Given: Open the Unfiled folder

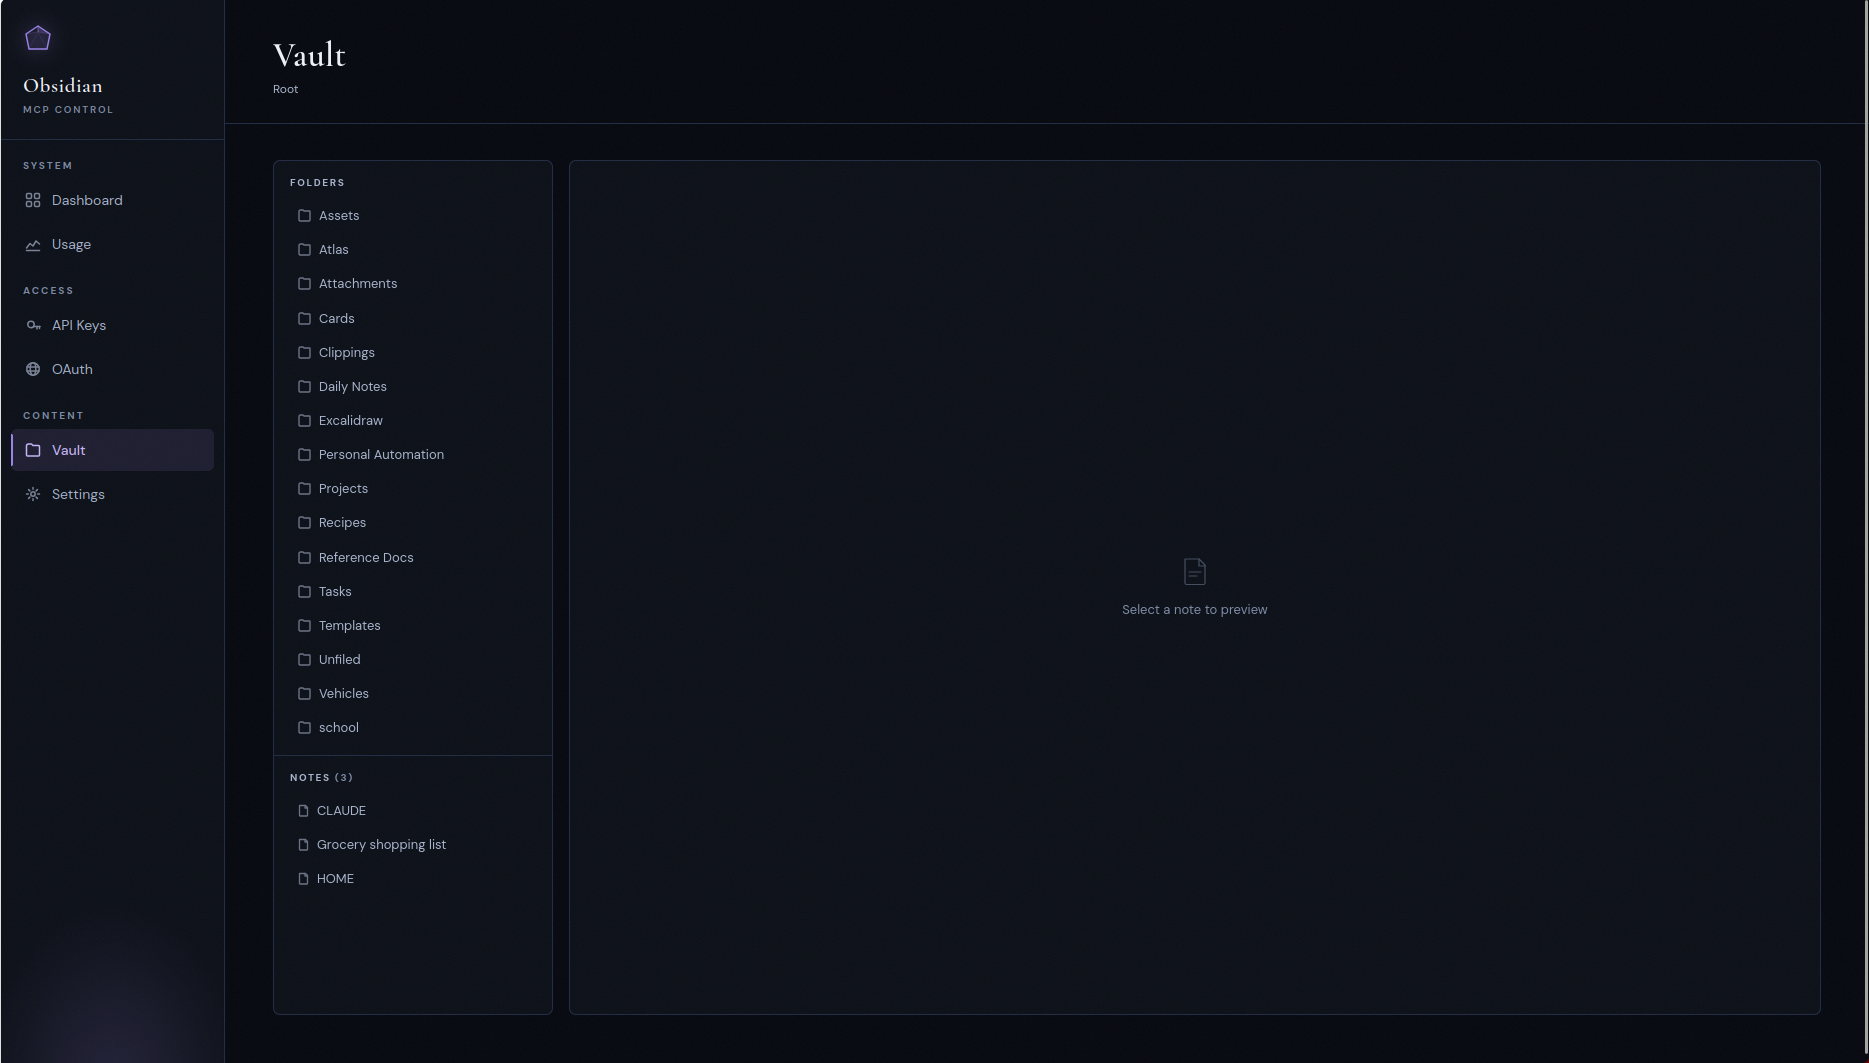Looking at the screenshot, I should 413,660.
